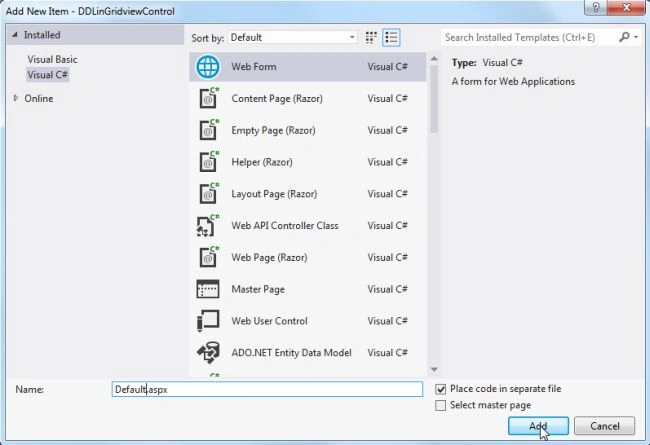Click the Add button
This screenshot has height=445, width=650.
[x=538, y=426]
